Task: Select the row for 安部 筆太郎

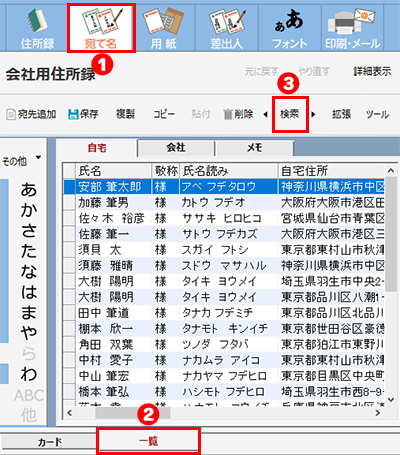Action: (x=224, y=187)
